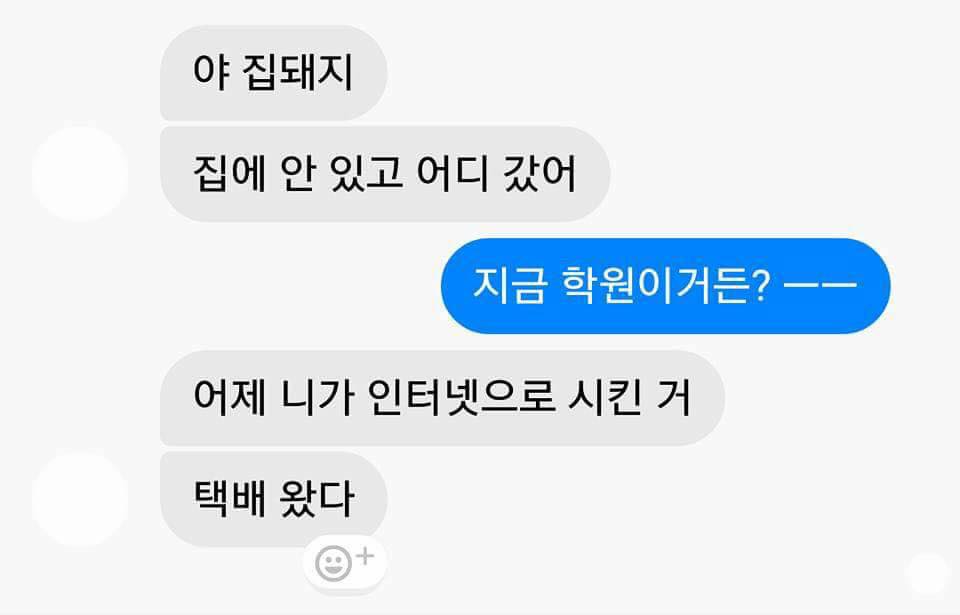Select the '야 집돼지' message bubble
The height and width of the screenshot is (615, 960).
[x=274, y=73]
